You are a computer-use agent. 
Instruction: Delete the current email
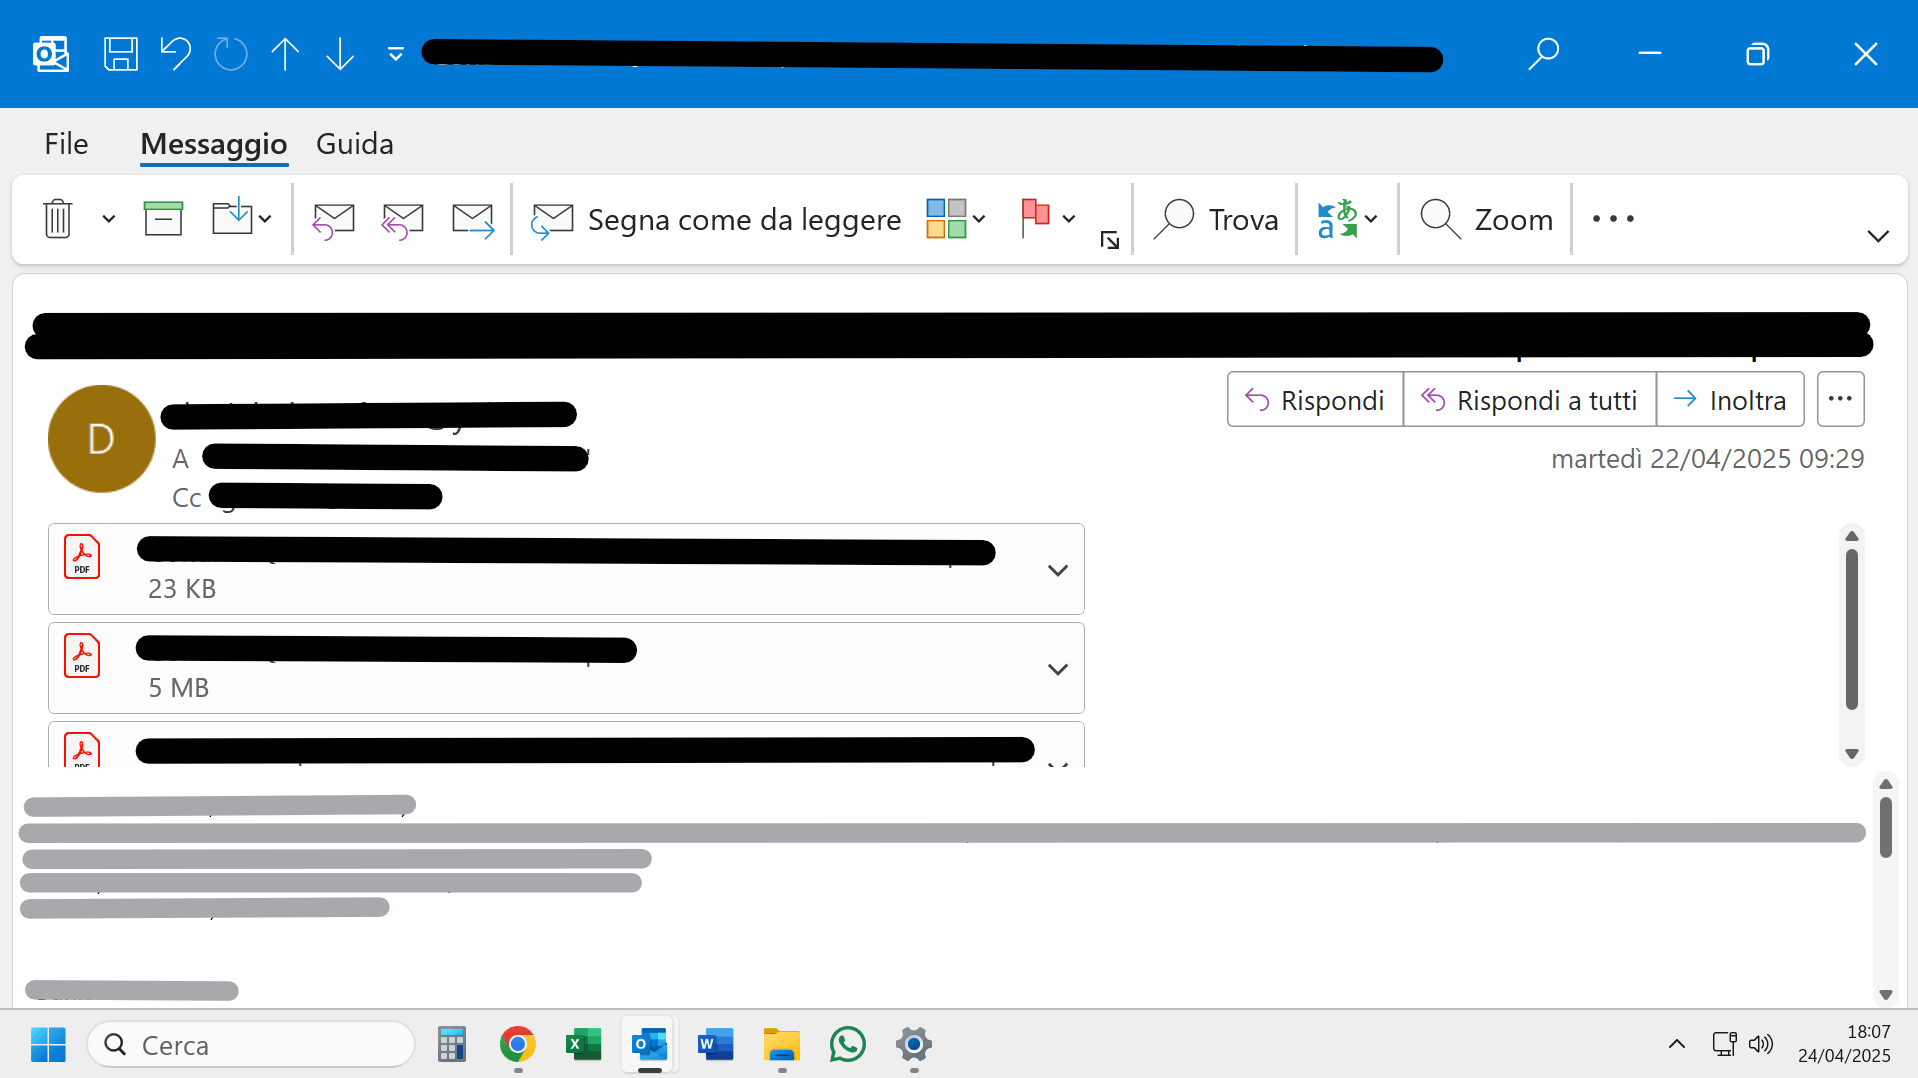click(x=57, y=218)
